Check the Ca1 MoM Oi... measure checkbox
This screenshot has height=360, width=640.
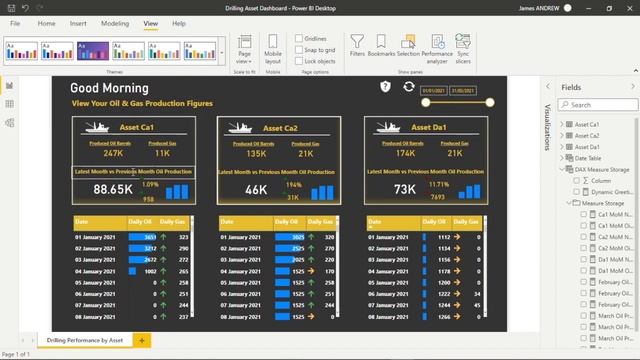point(584,226)
